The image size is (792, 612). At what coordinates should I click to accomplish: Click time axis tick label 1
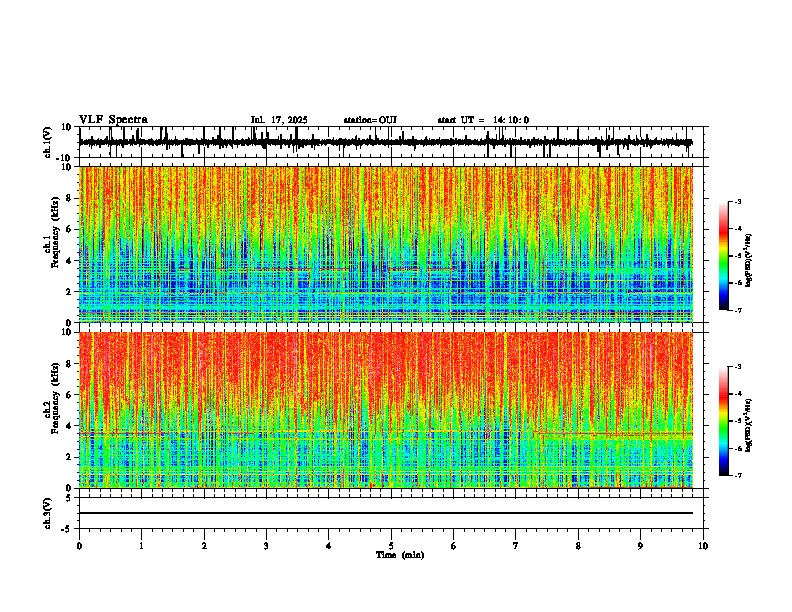[141, 546]
